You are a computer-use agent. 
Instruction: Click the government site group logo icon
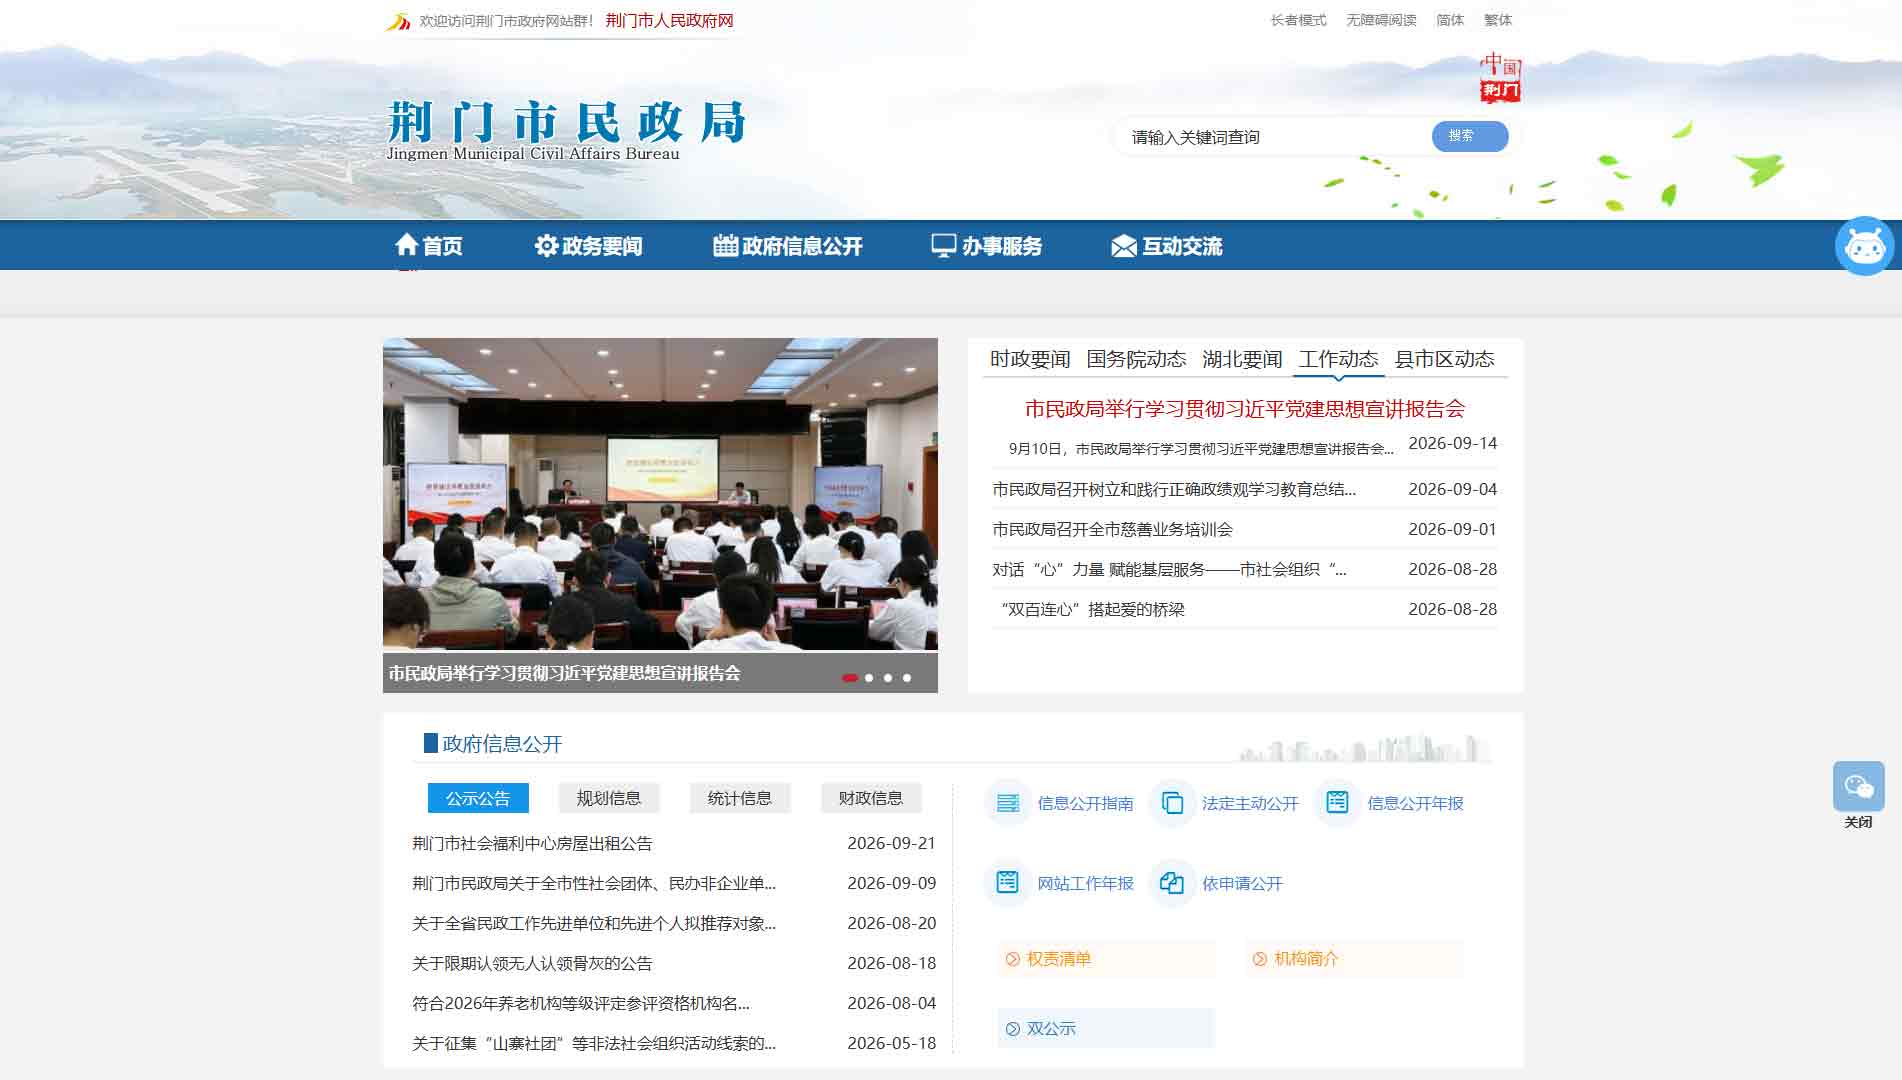pos(398,21)
